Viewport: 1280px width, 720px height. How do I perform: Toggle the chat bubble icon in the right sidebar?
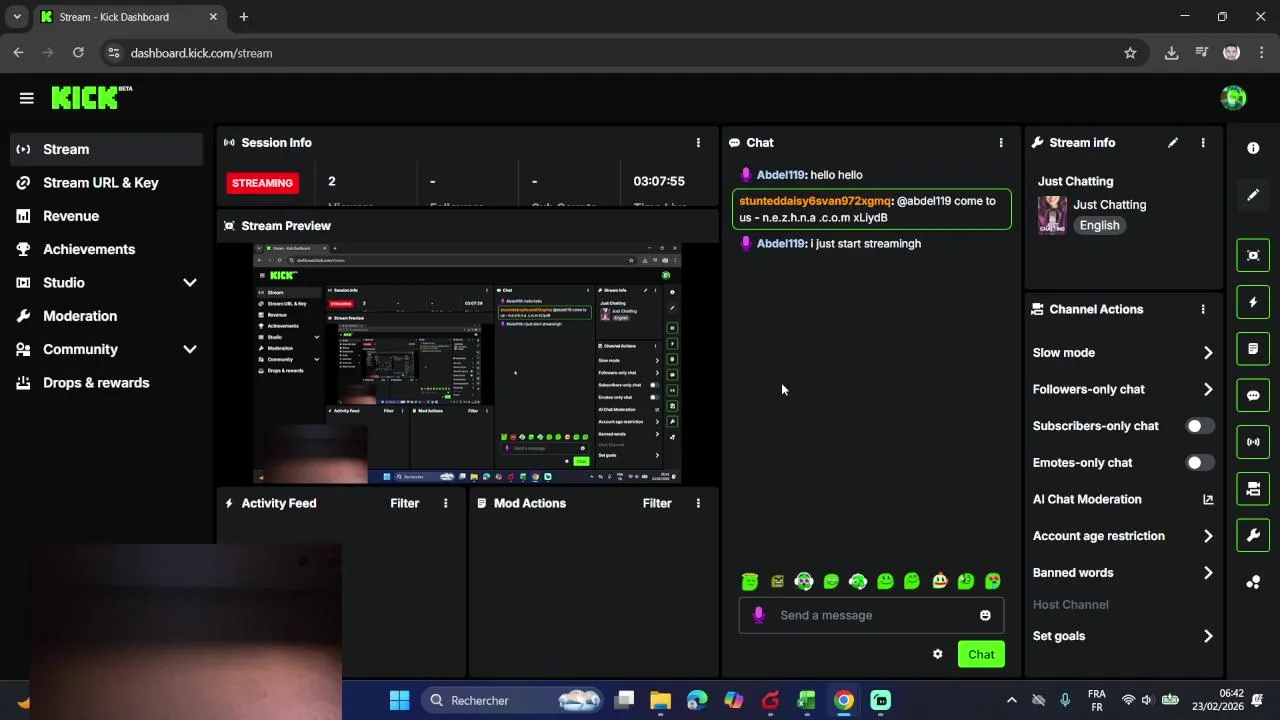click(x=1253, y=395)
